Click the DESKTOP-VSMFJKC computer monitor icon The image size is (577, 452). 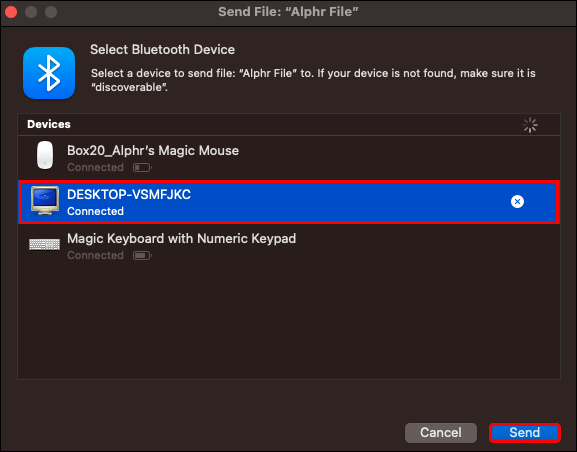(x=45, y=200)
